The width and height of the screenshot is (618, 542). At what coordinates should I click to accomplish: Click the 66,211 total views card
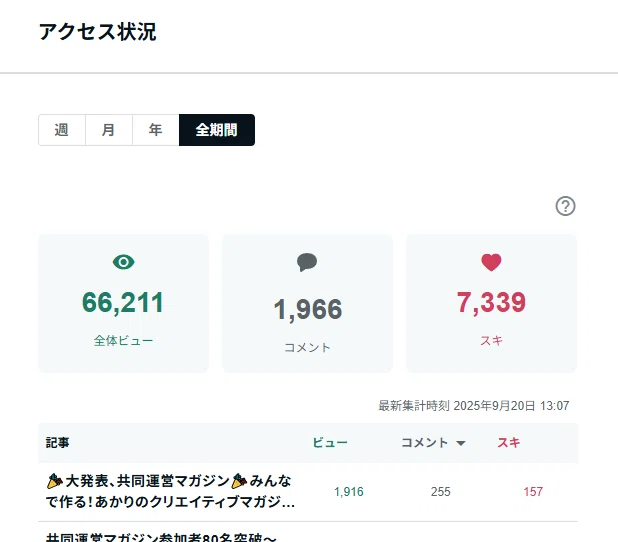pos(123,303)
